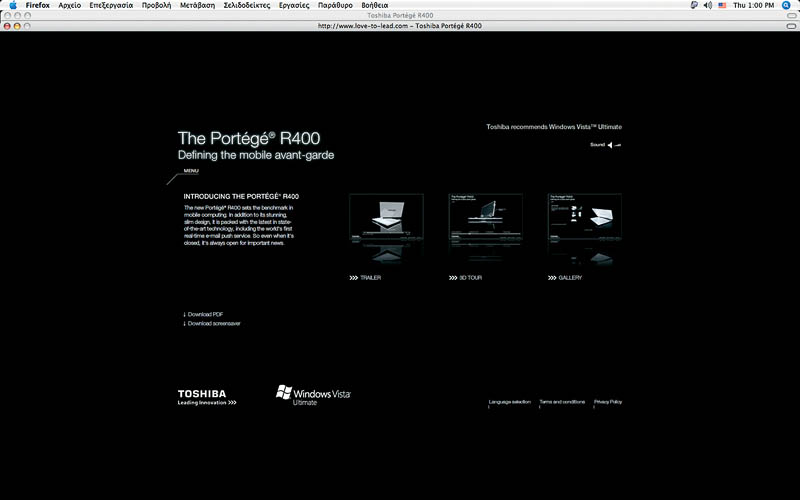Screen dimensions: 800x500
Task: Open Privacy Policy link
Action: tap(608, 402)
